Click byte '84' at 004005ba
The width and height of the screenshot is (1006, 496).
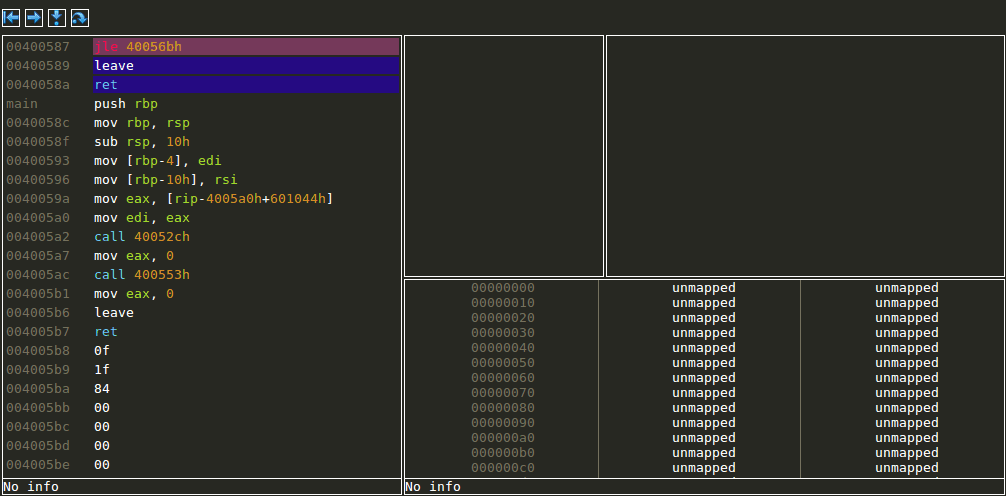coord(102,389)
